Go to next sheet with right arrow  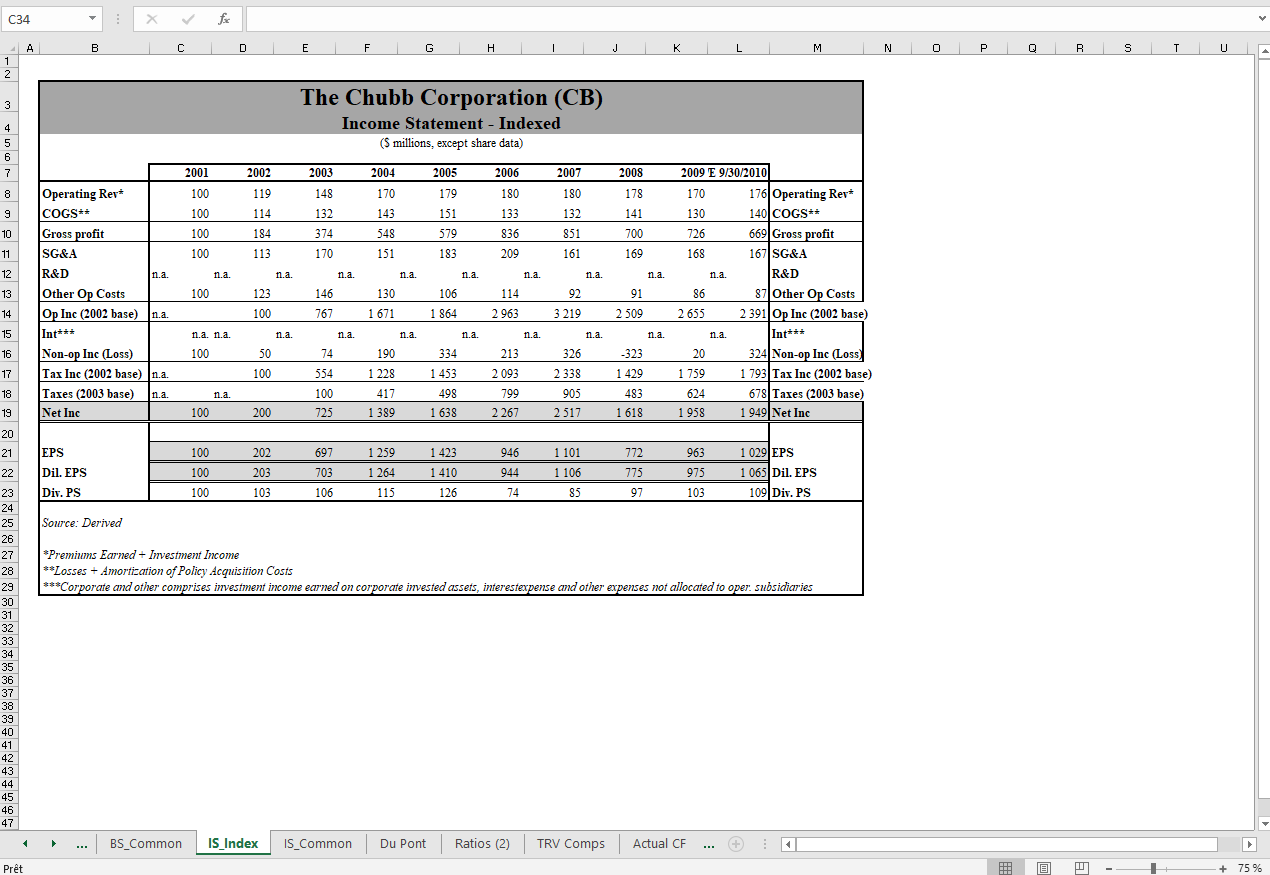(x=54, y=844)
